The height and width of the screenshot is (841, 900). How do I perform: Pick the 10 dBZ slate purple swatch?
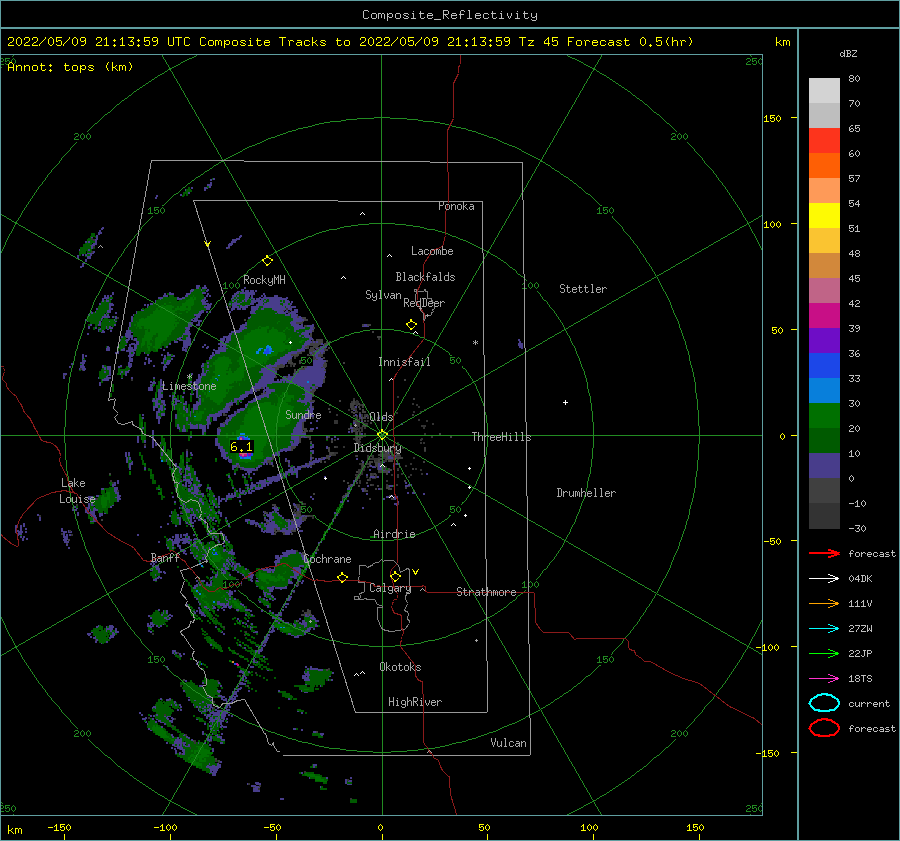click(x=824, y=466)
